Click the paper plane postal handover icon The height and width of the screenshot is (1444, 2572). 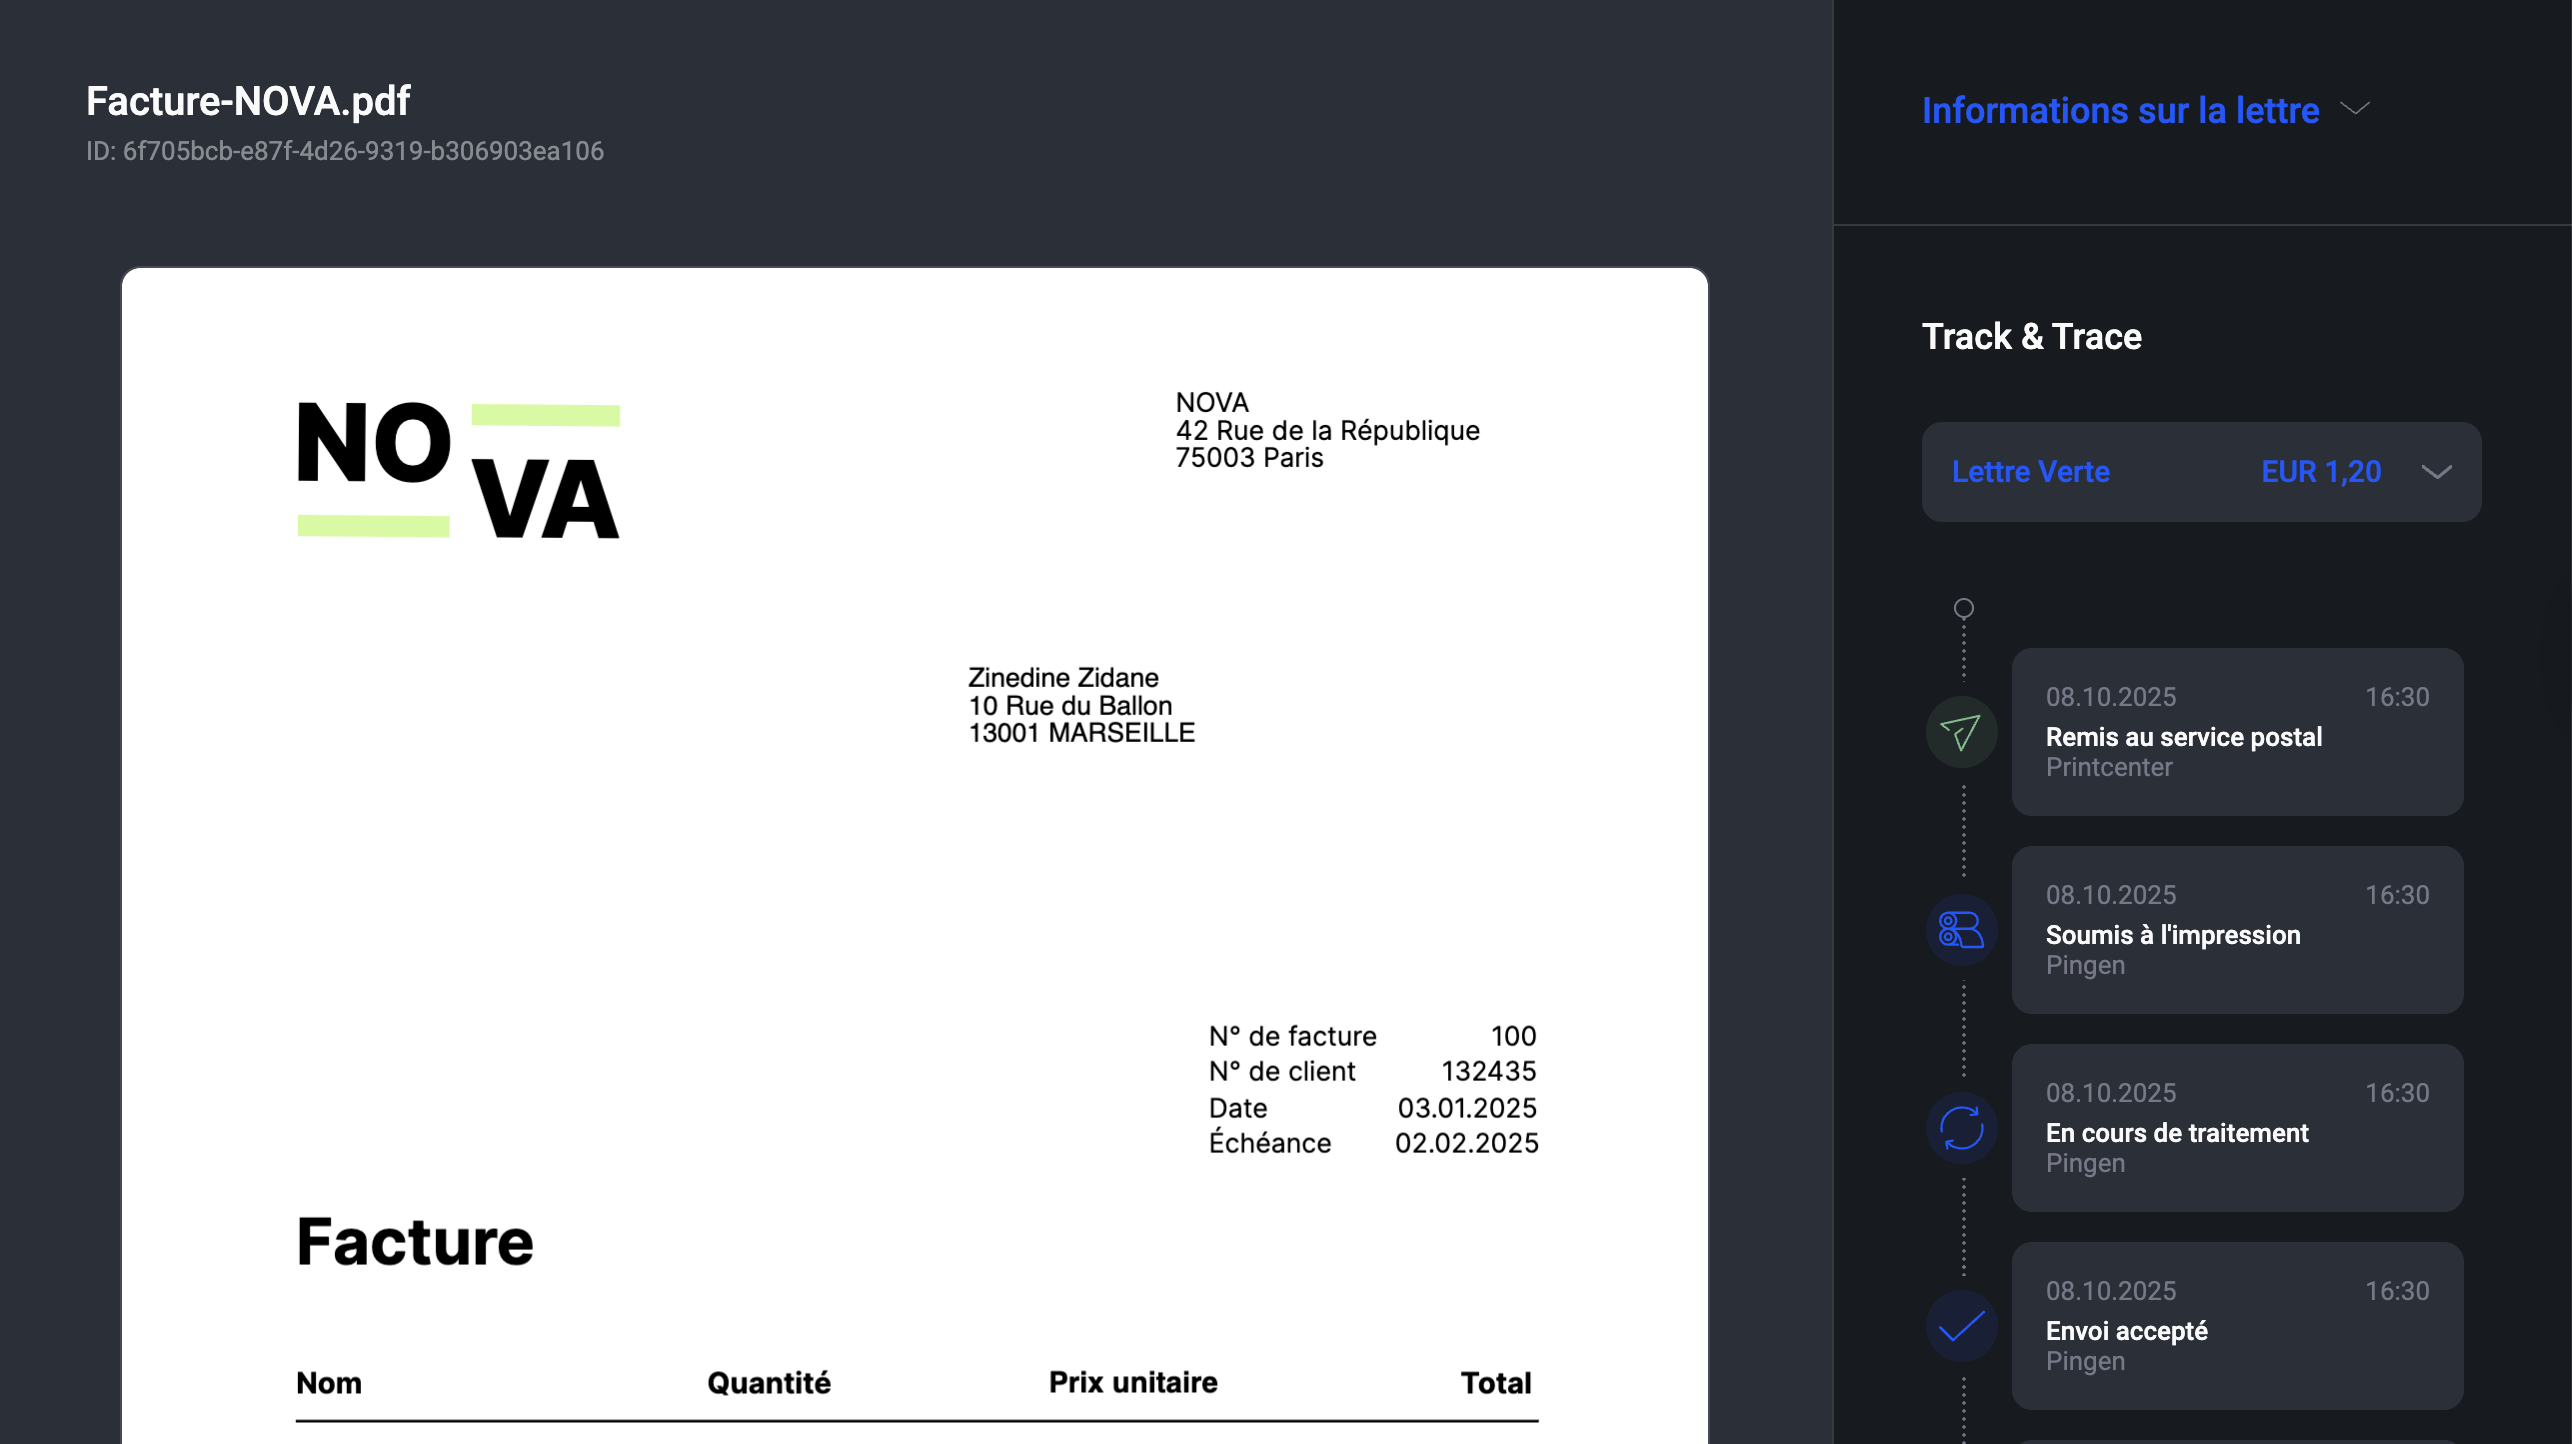pyautogui.click(x=1961, y=732)
